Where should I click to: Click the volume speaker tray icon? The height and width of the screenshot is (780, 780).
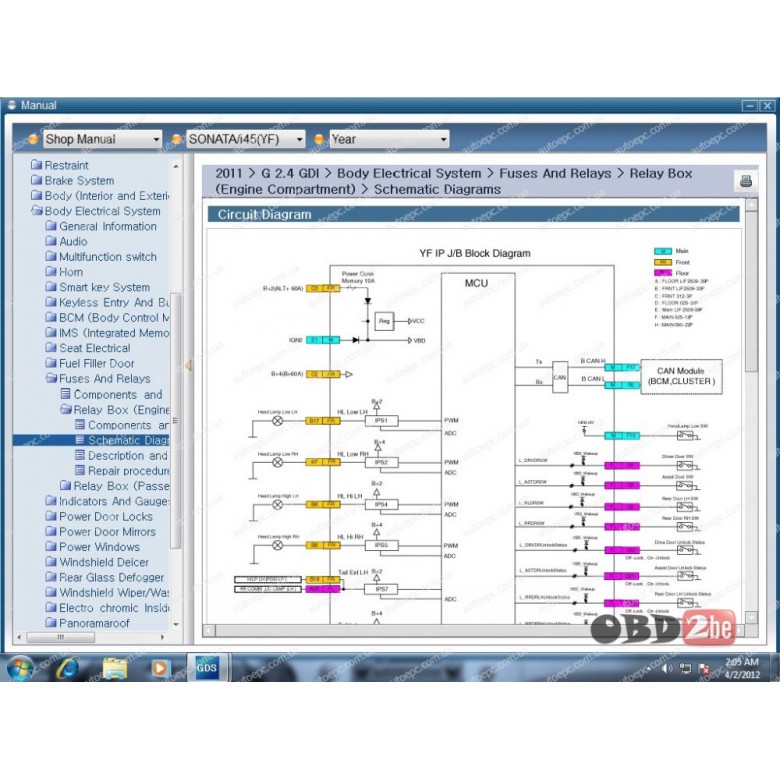coord(667,669)
